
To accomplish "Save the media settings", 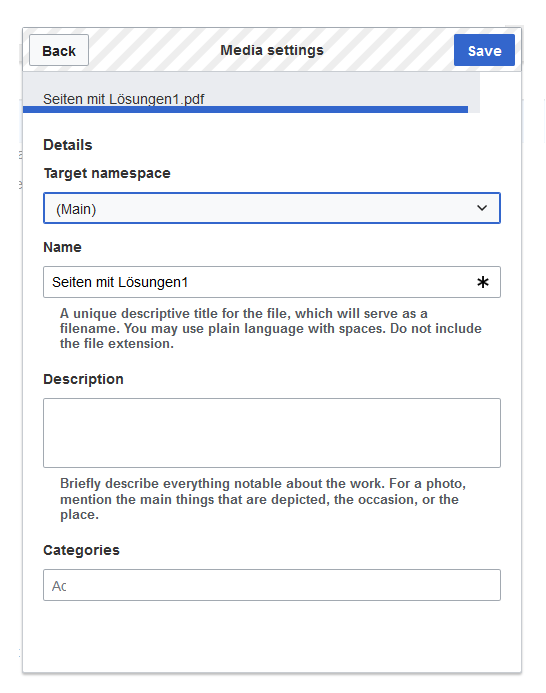I will tap(484, 50).
